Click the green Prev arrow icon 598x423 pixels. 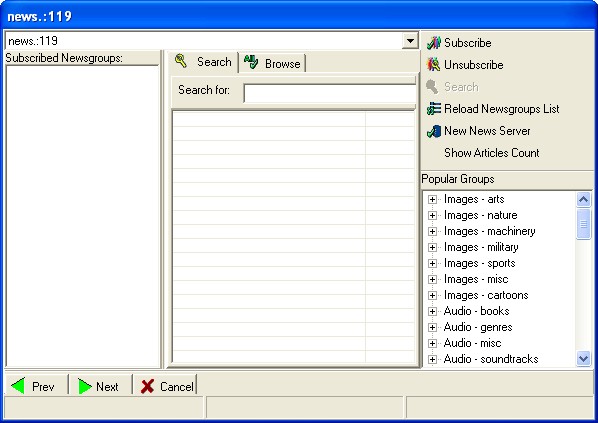18,386
